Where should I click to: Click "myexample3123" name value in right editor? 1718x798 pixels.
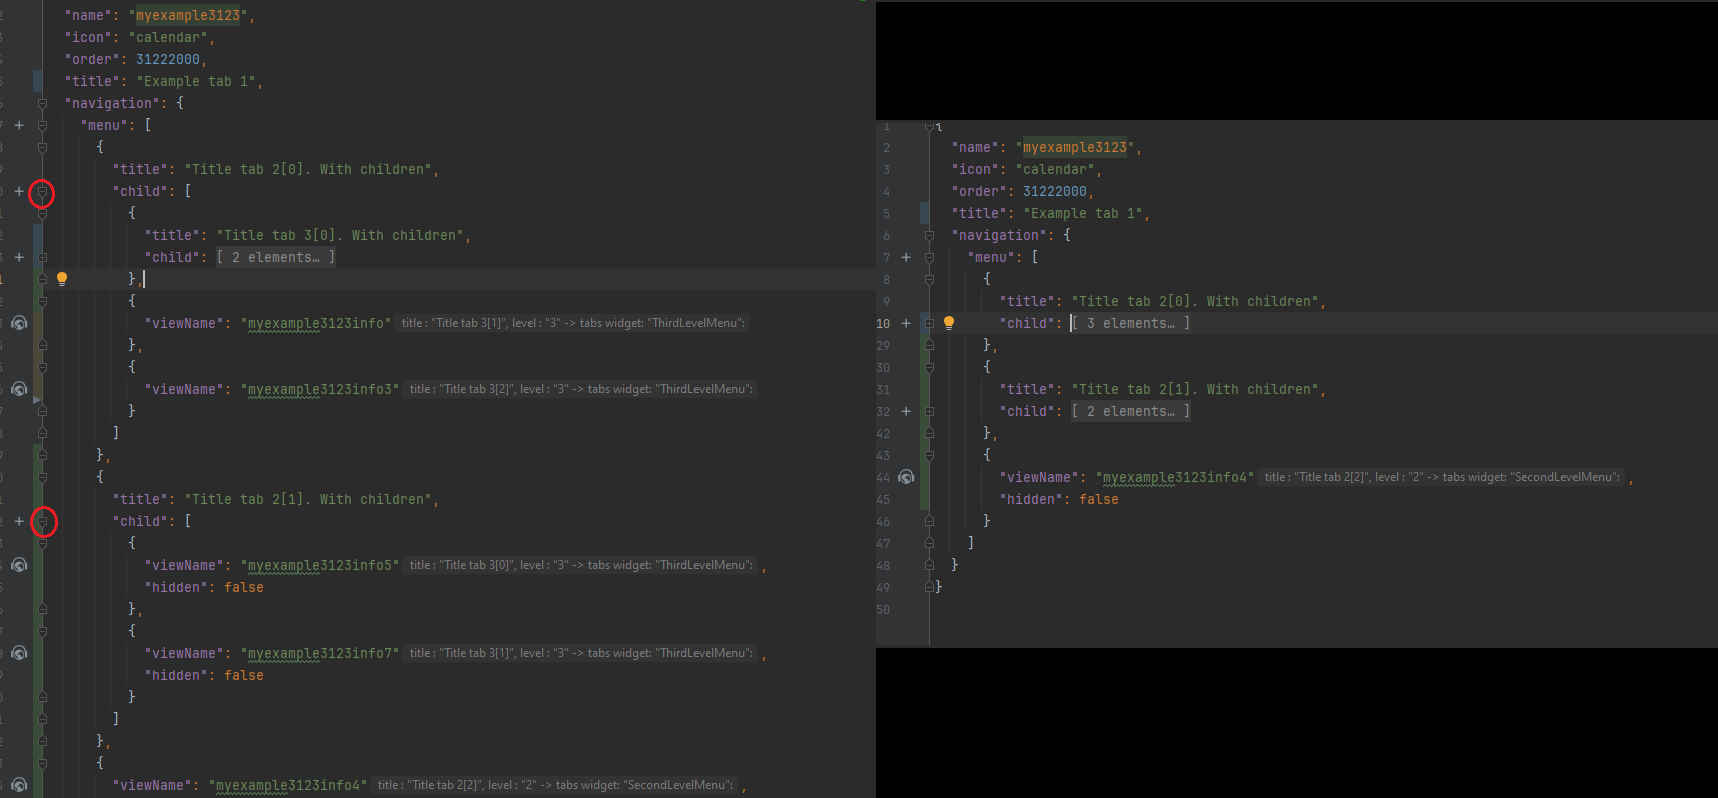[1075, 147]
